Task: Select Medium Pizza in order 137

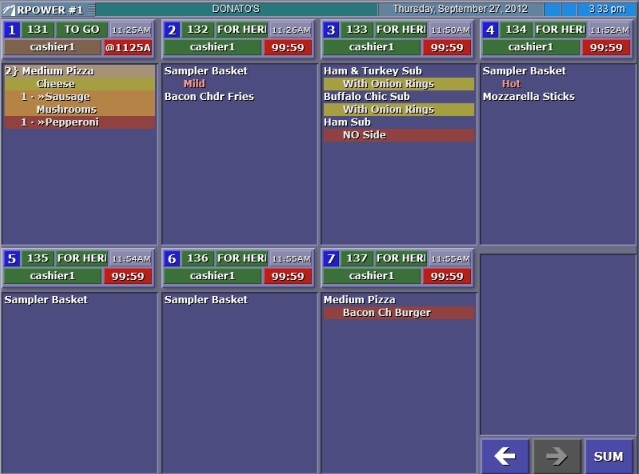Action: click(x=359, y=300)
